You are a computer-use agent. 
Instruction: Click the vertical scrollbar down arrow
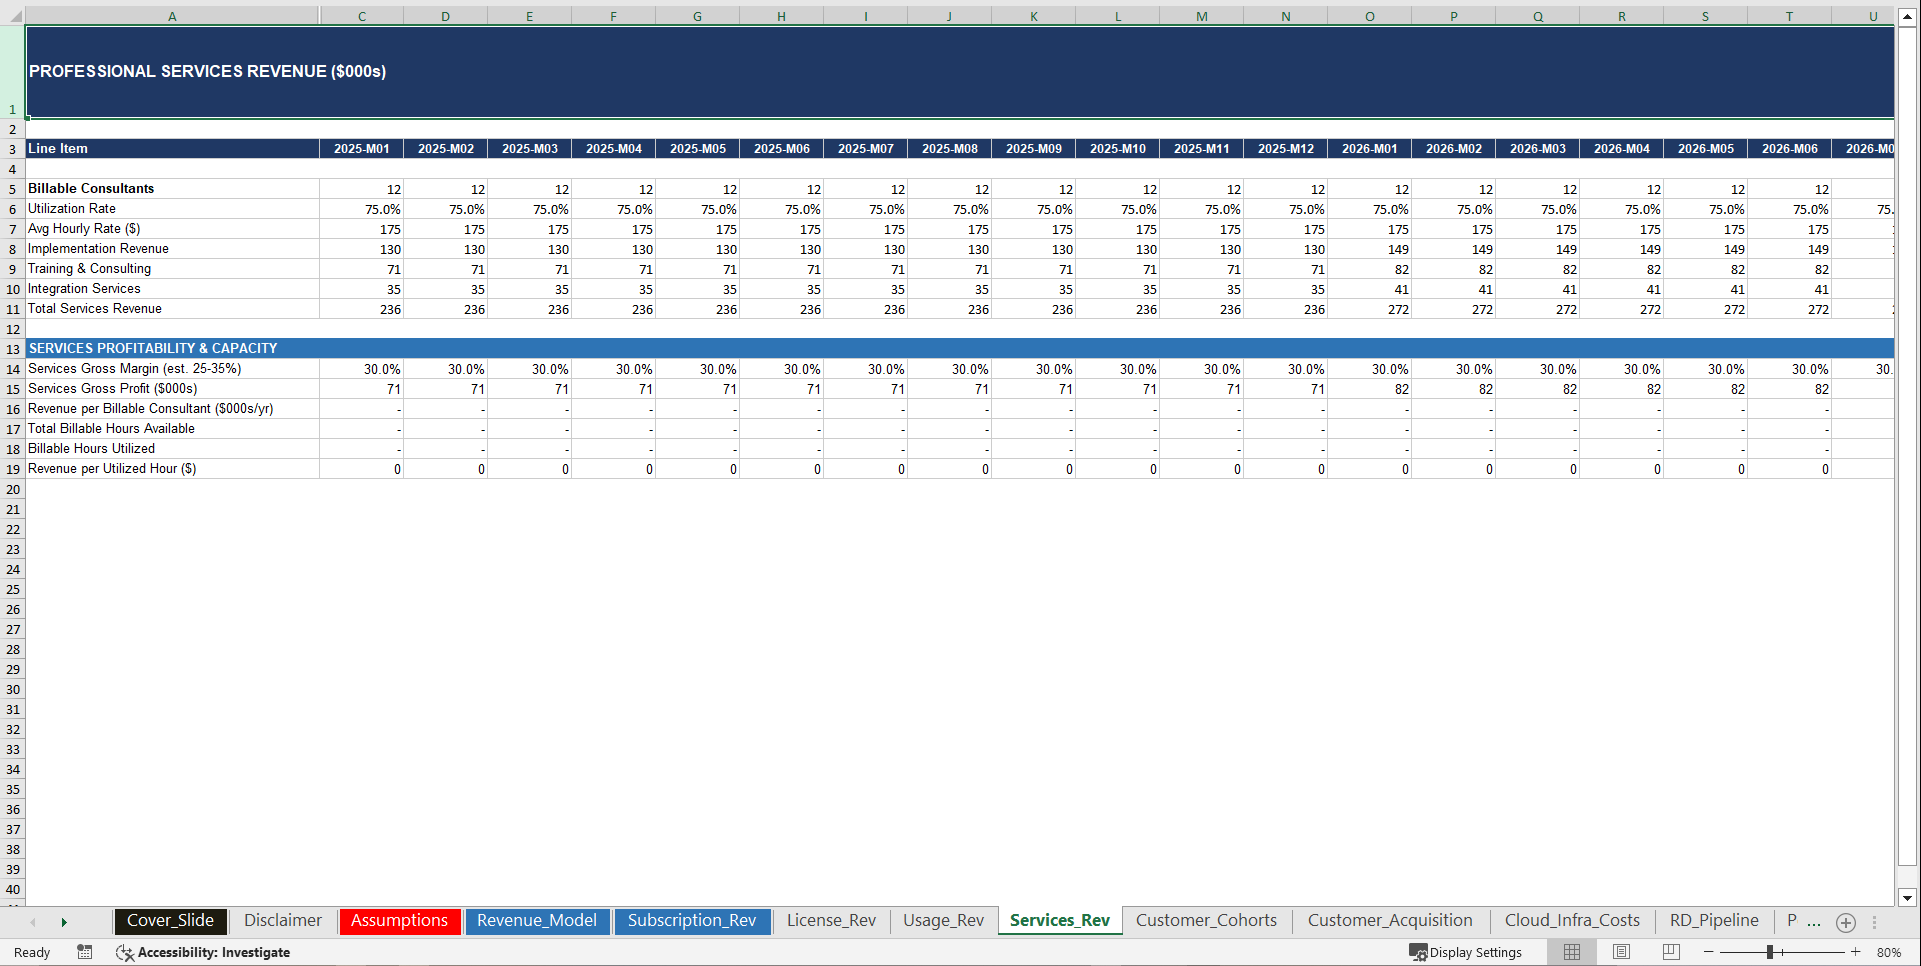pyautogui.click(x=1908, y=898)
